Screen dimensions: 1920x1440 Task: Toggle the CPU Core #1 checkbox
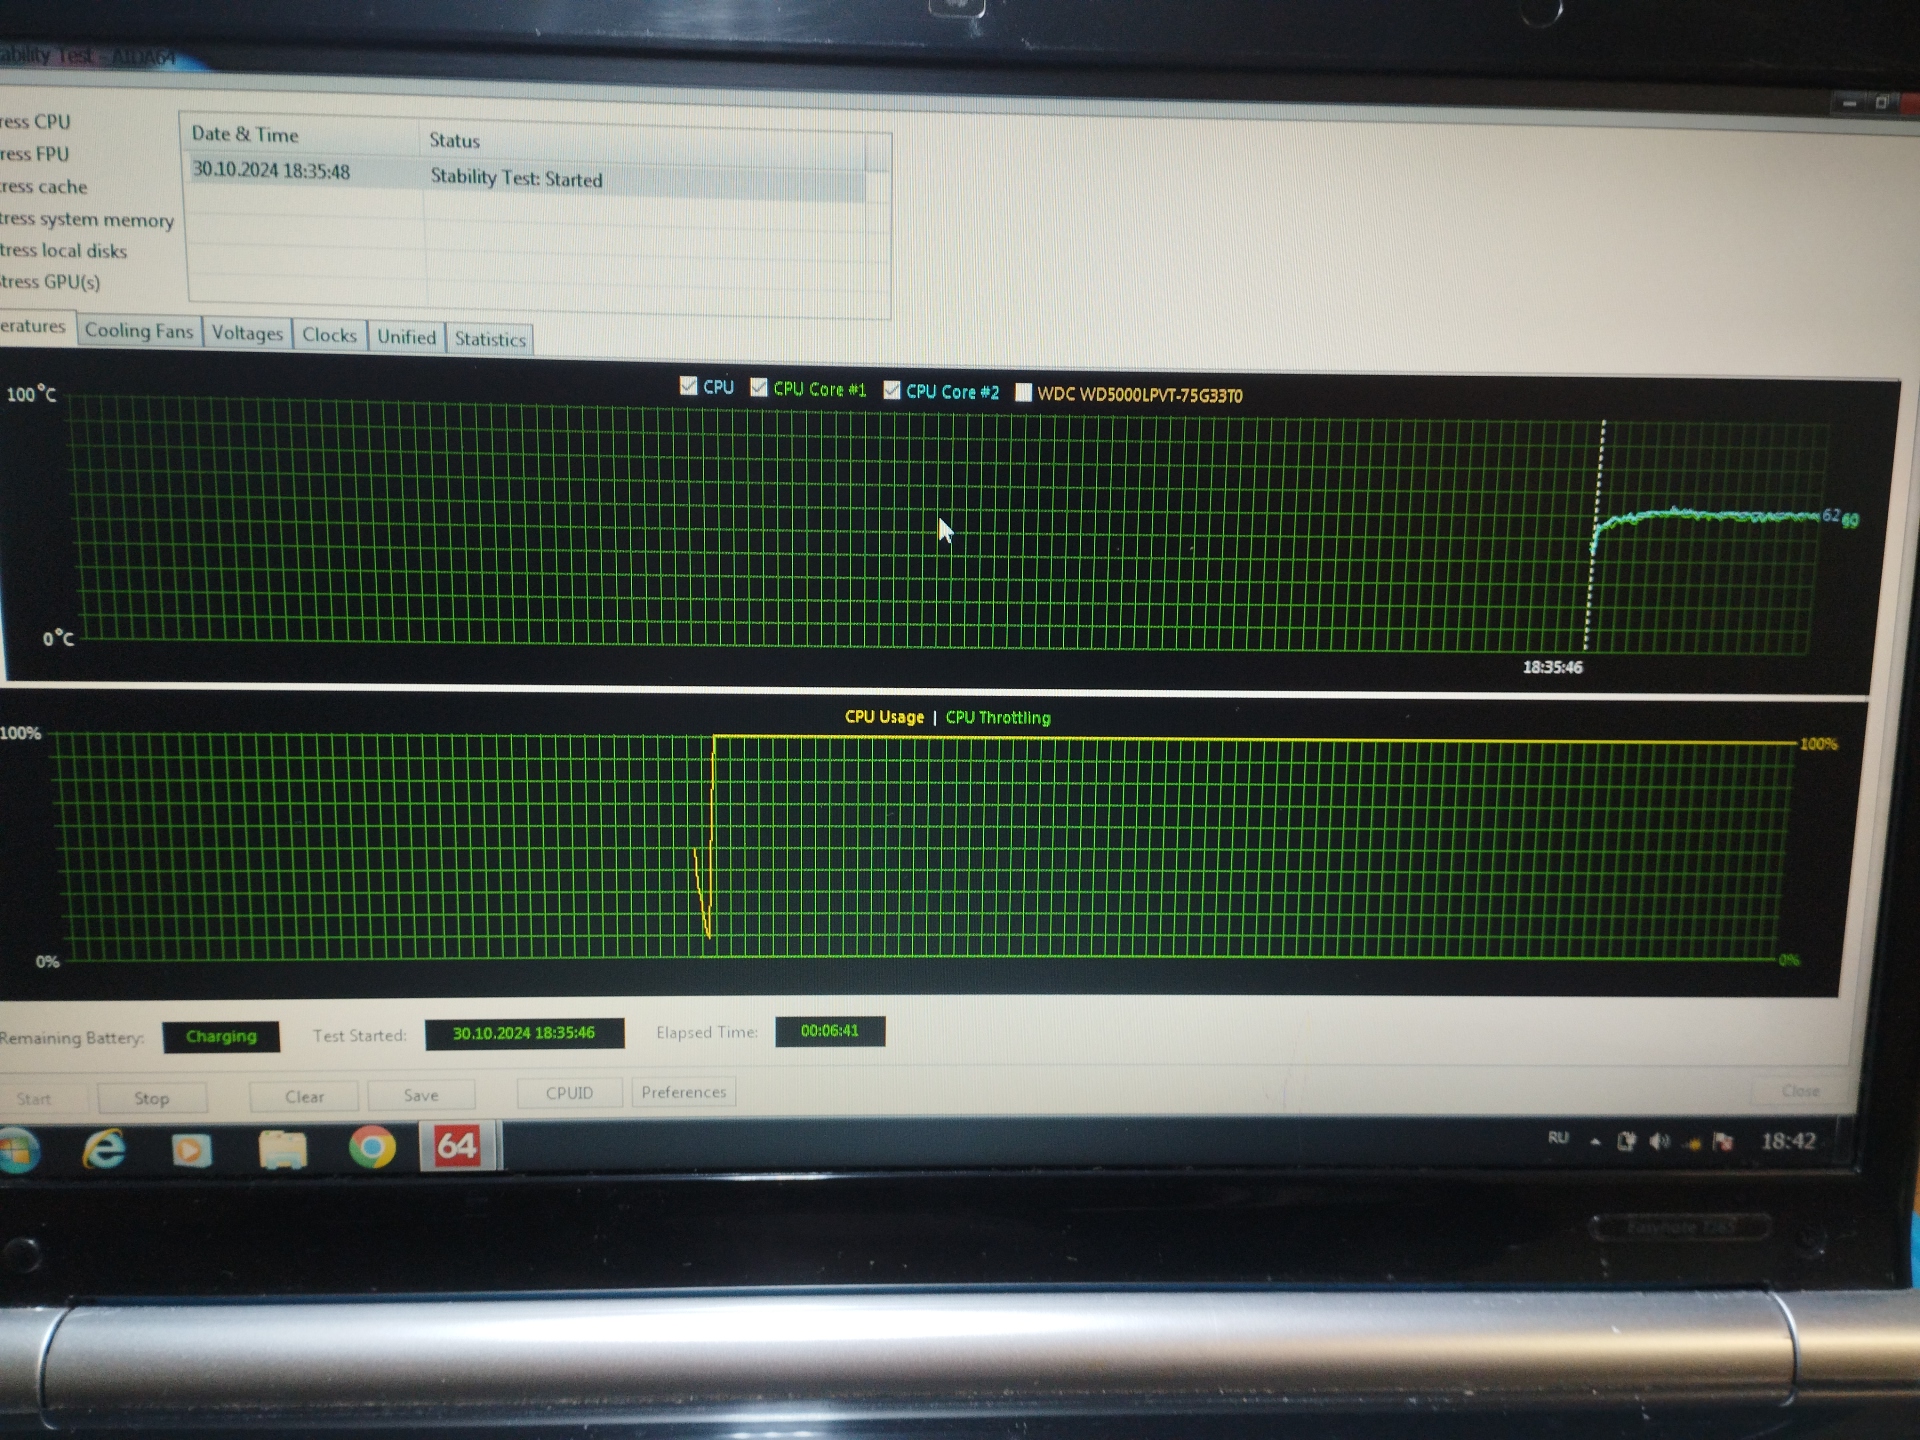click(x=759, y=387)
